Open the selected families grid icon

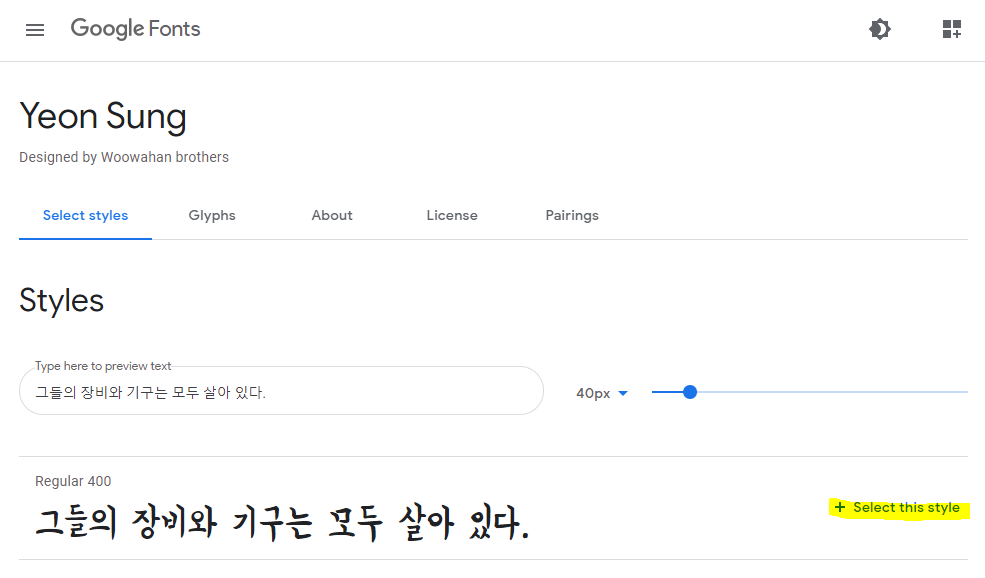click(x=952, y=29)
